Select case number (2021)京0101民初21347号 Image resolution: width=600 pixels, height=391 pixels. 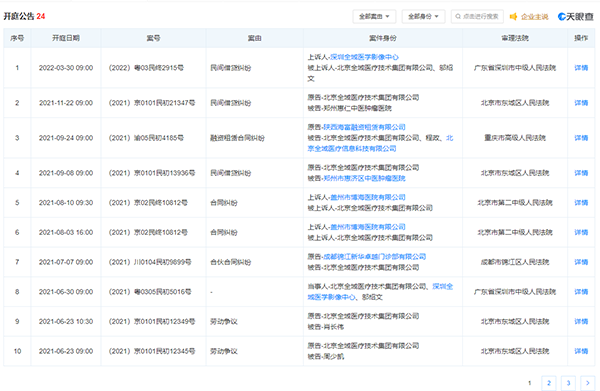click(x=152, y=103)
